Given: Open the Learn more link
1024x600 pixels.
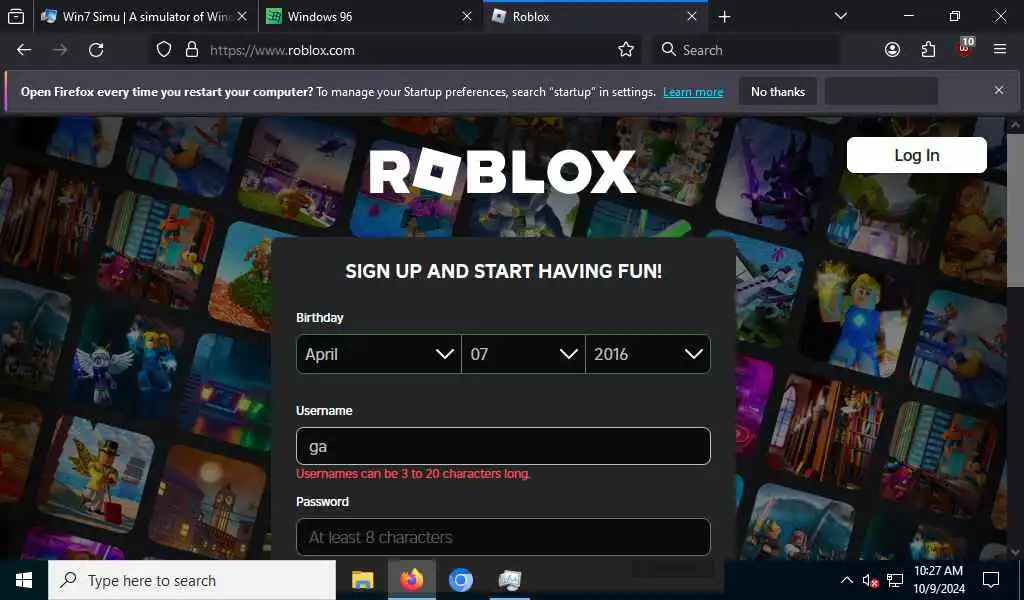Looking at the screenshot, I should 693,92.
